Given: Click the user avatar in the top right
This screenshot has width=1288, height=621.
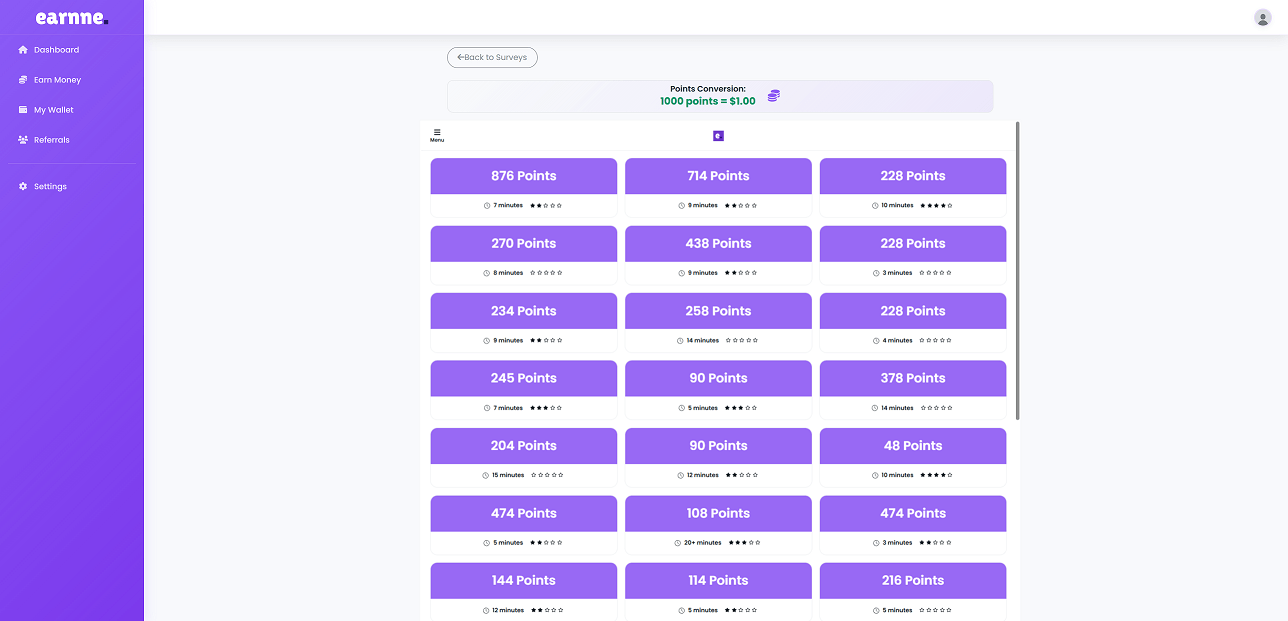Looking at the screenshot, I should point(1262,17).
